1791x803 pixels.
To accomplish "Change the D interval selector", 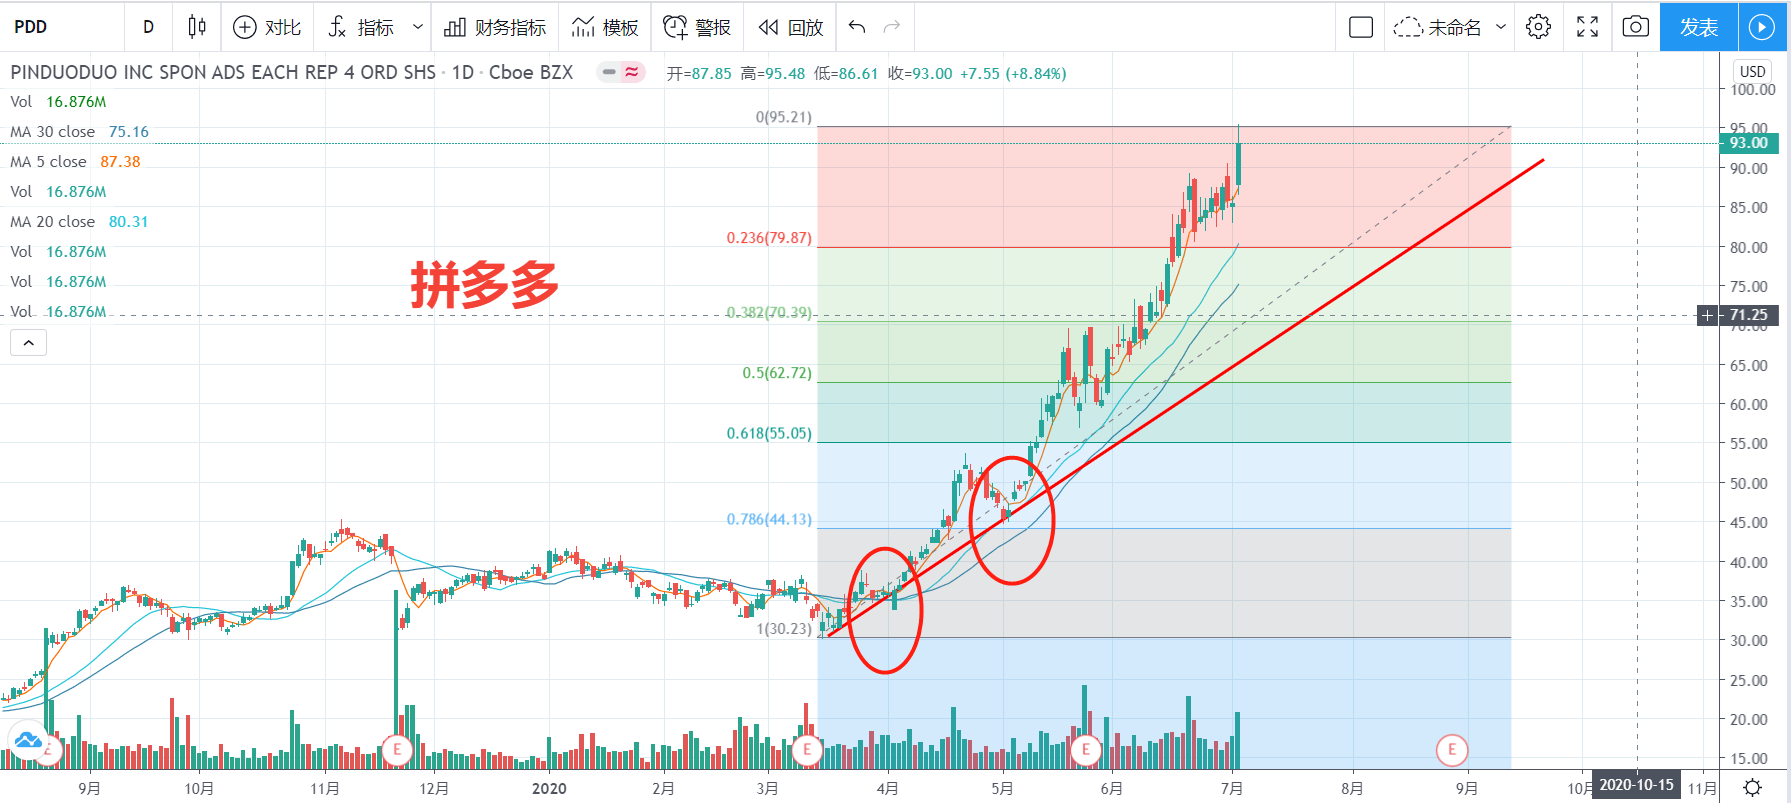I will [148, 27].
